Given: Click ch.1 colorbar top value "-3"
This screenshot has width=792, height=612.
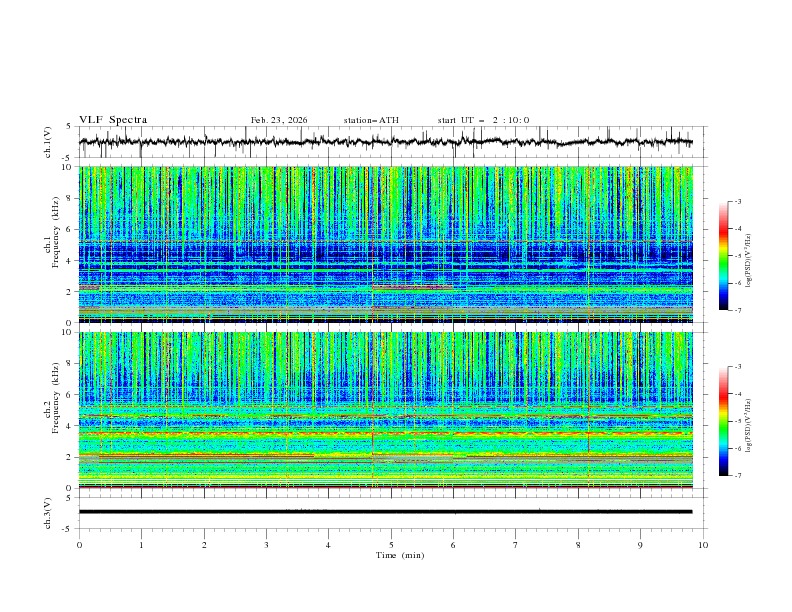Looking at the screenshot, I should (738, 201).
